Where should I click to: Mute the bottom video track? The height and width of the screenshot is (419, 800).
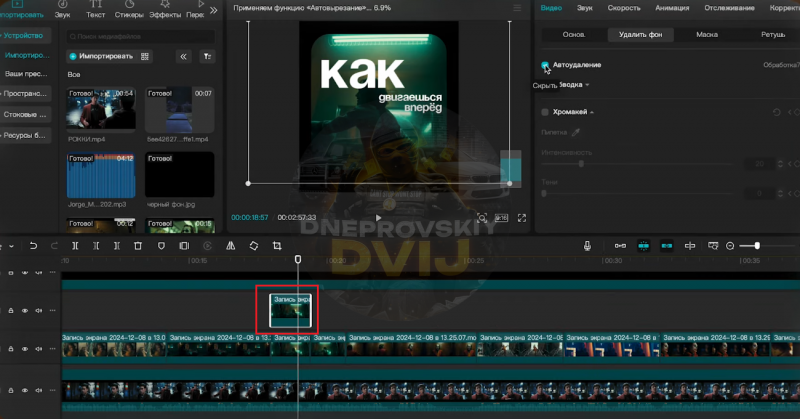(x=39, y=390)
